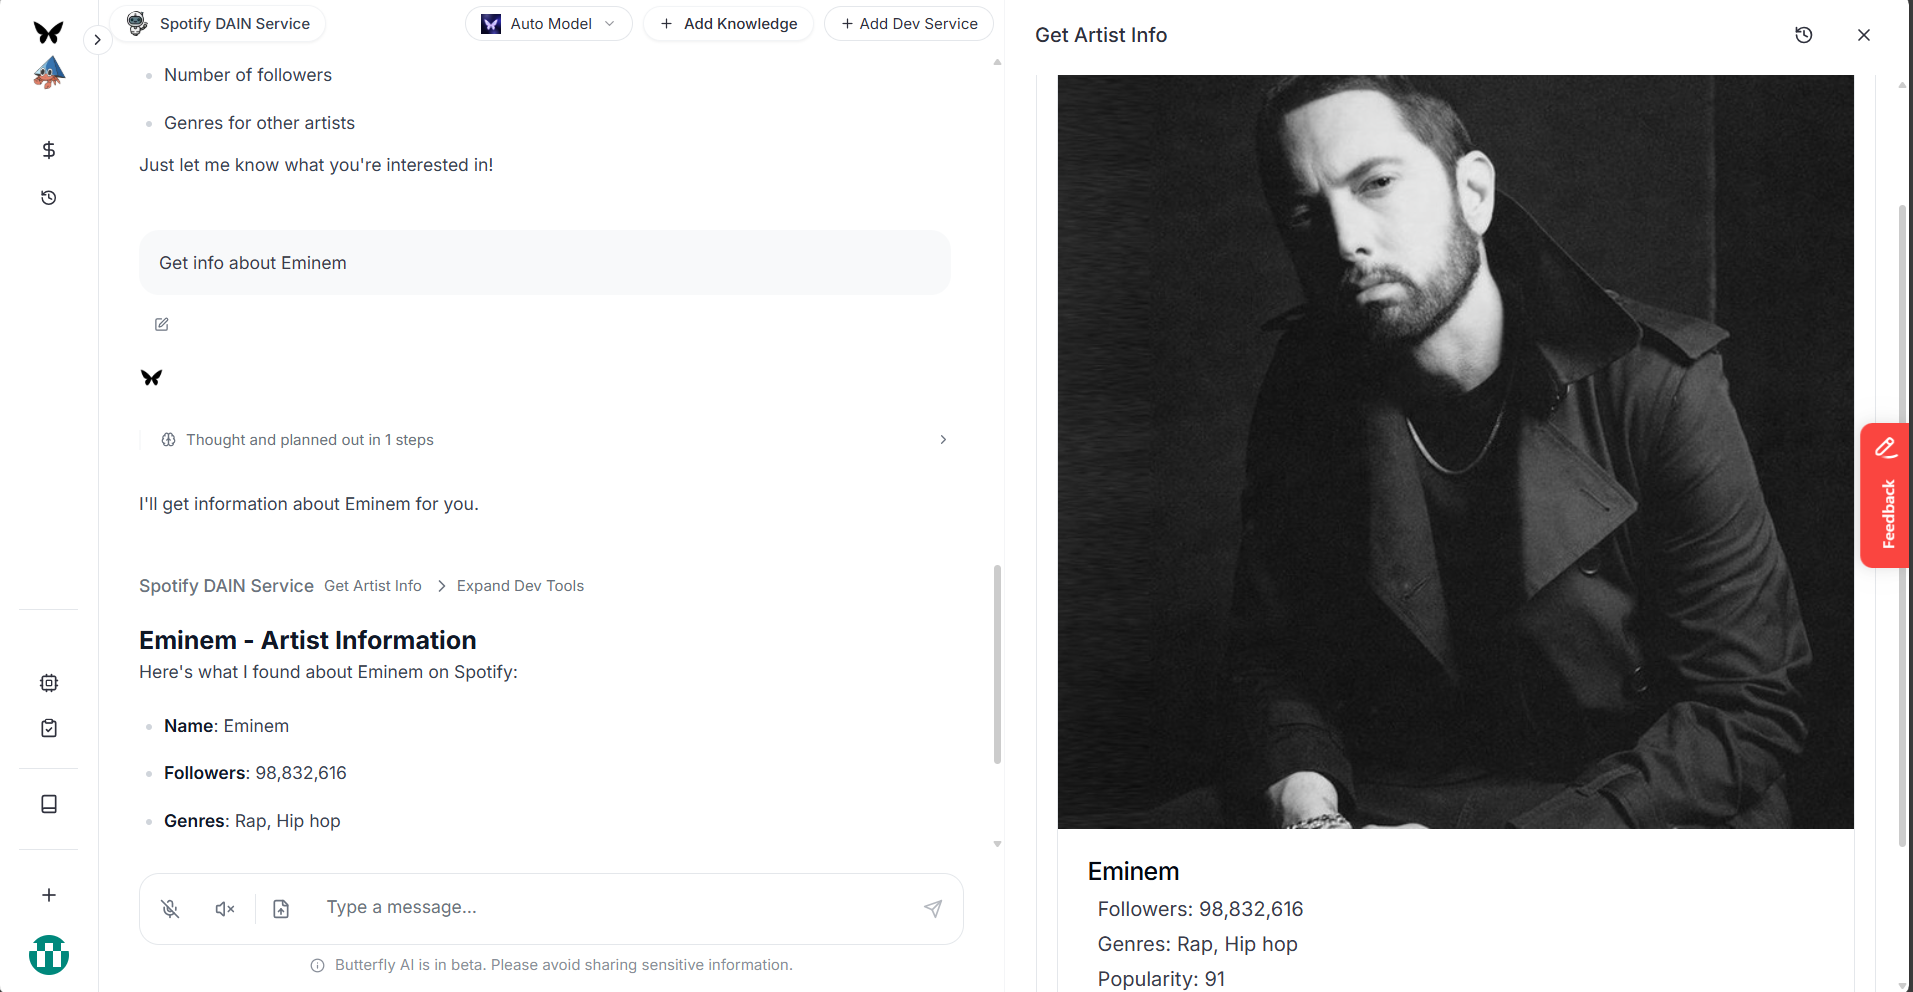The height and width of the screenshot is (992, 1913).
Task: Click the chat scroll up arrow
Action: 997,62
